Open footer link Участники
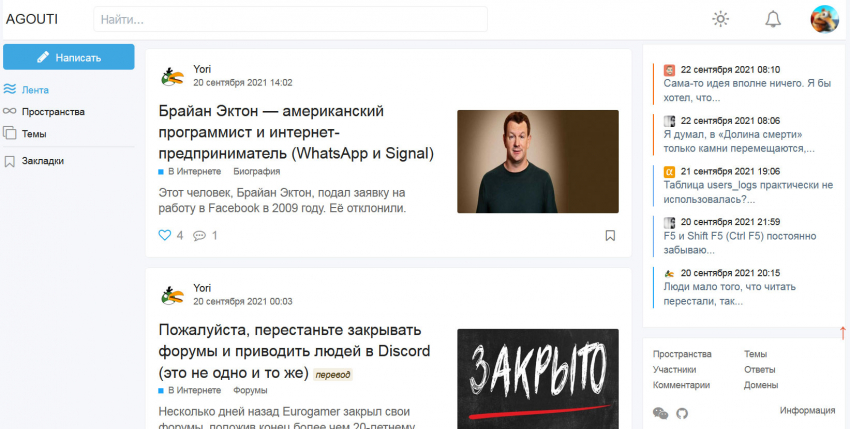This screenshot has height=429, width=850. pyautogui.click(x=674, y=370)
